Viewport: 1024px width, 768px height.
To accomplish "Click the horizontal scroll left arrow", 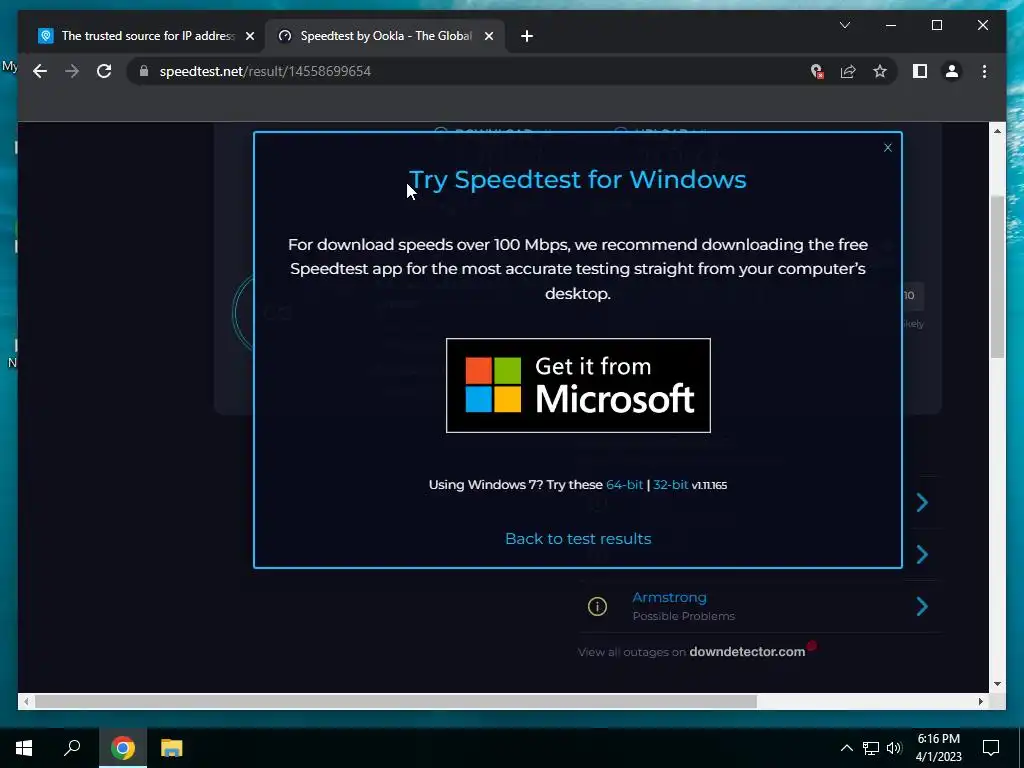I will (26, 701).
